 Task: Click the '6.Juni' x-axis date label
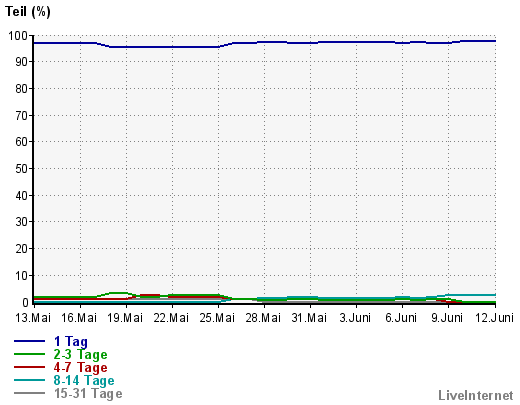pyautogui.click(x=401, y=318)
